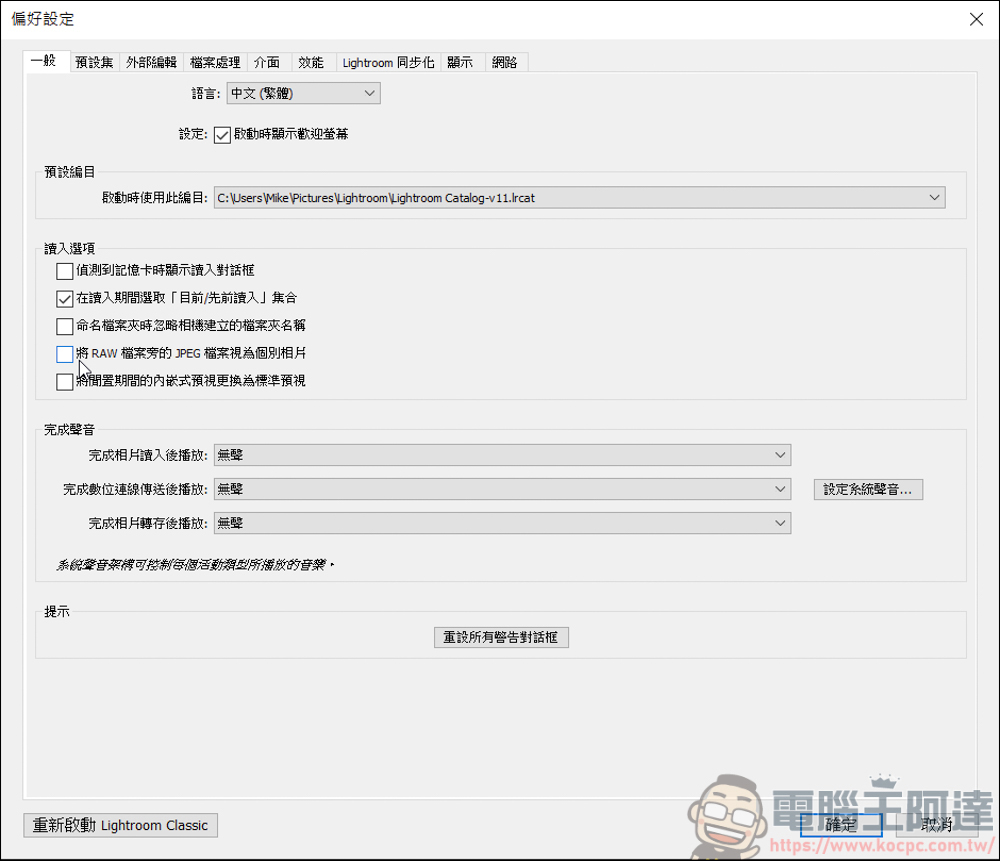The width and height of the screenshot is (1000, 861).
Task: Uncheck 在讀入期間選取「目前/先前讀入」集合
Action: [x=64, y=298]
